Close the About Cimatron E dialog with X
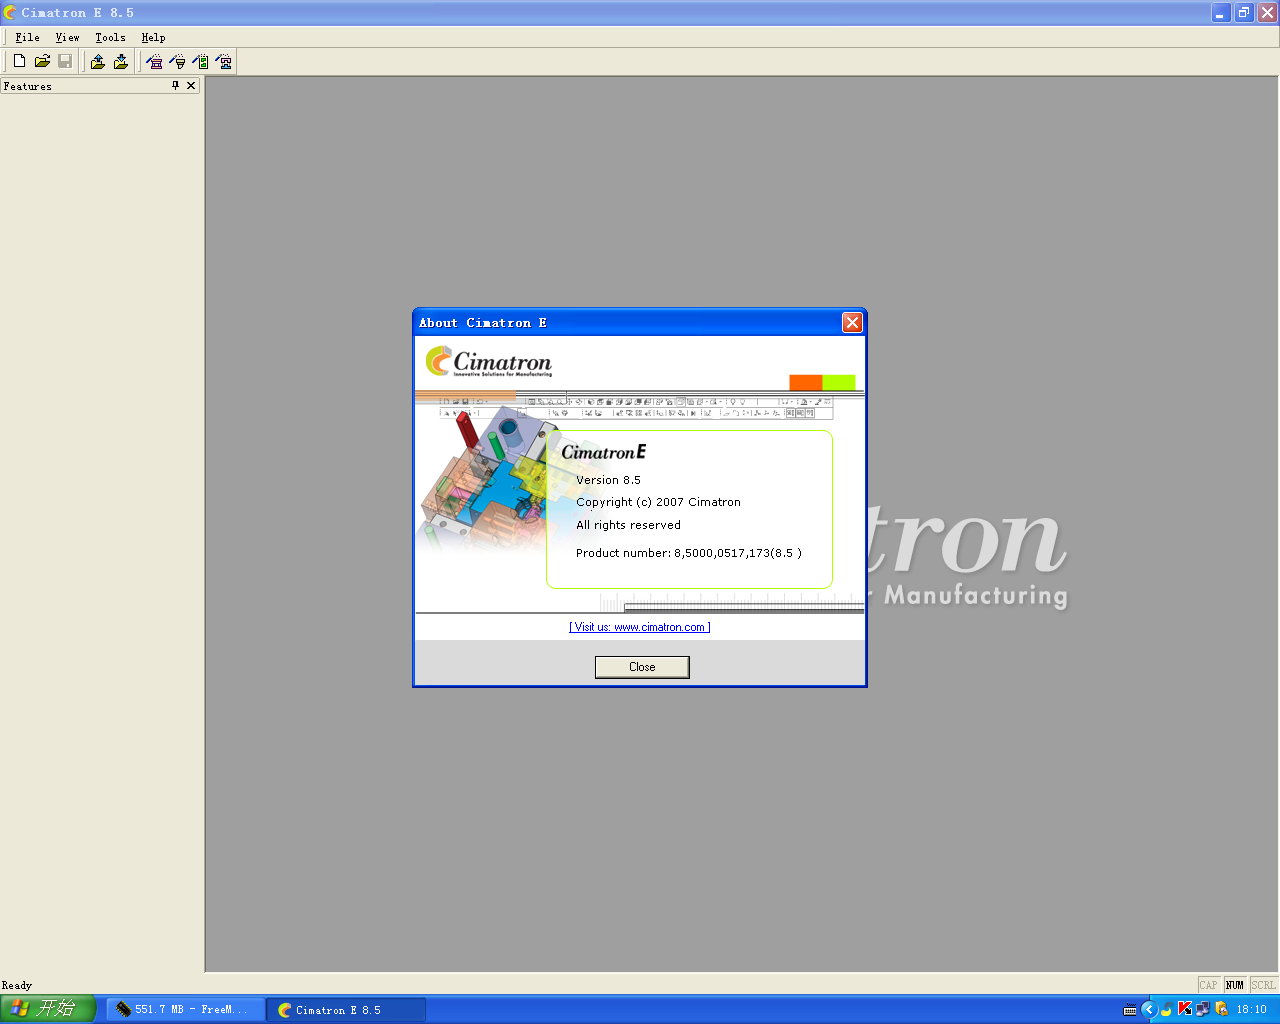Viewport: 1280px width, 1024px height. pyautogui.click(x=852, y=322)
